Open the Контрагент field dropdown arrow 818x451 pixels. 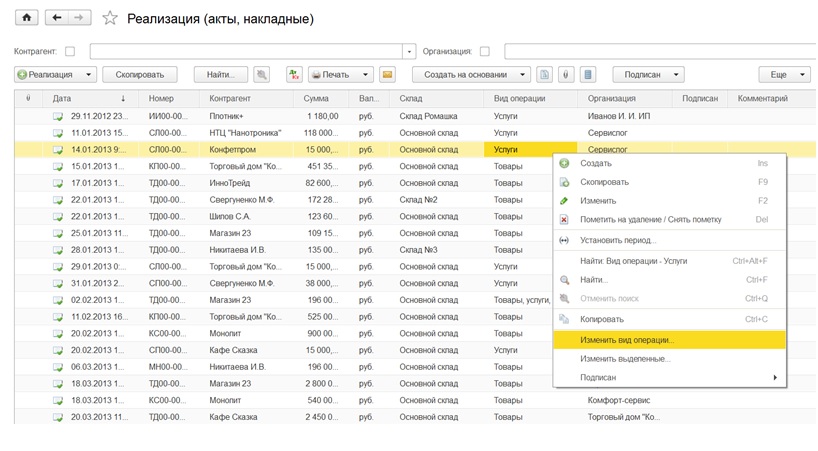409,51
